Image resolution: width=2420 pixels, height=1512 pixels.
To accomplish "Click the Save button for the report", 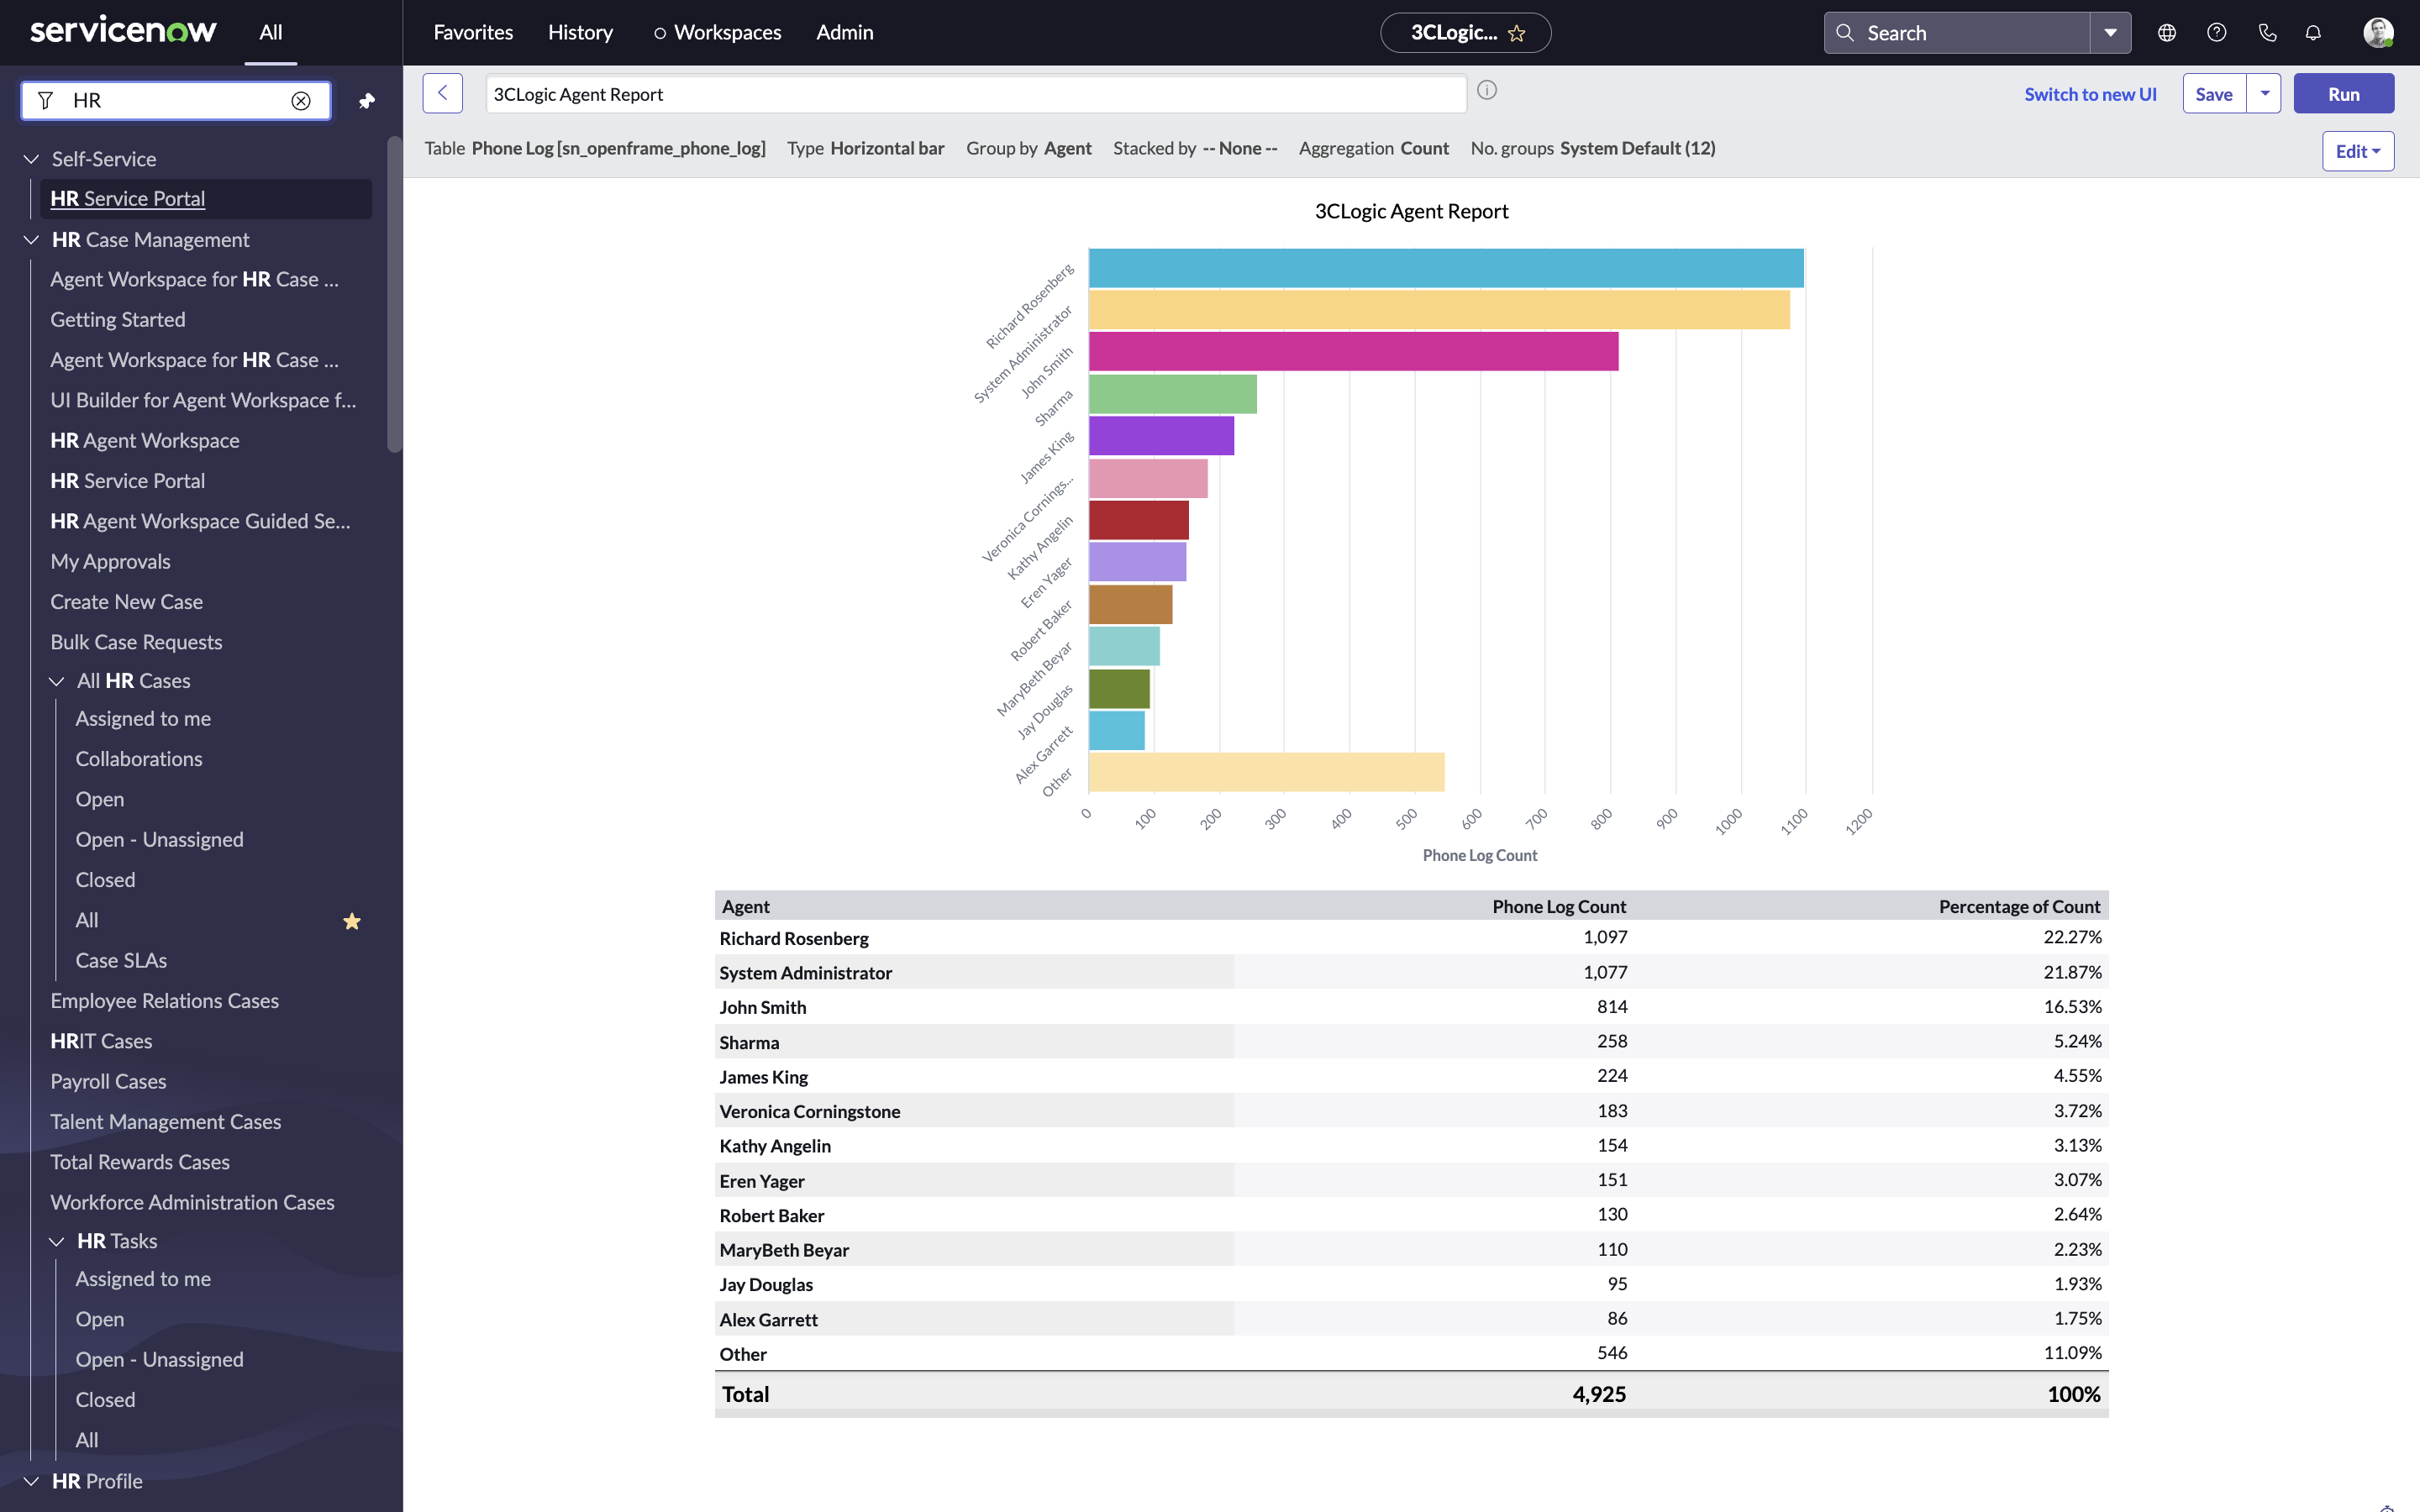I will pyautogui.click(x=2212, y=94).
